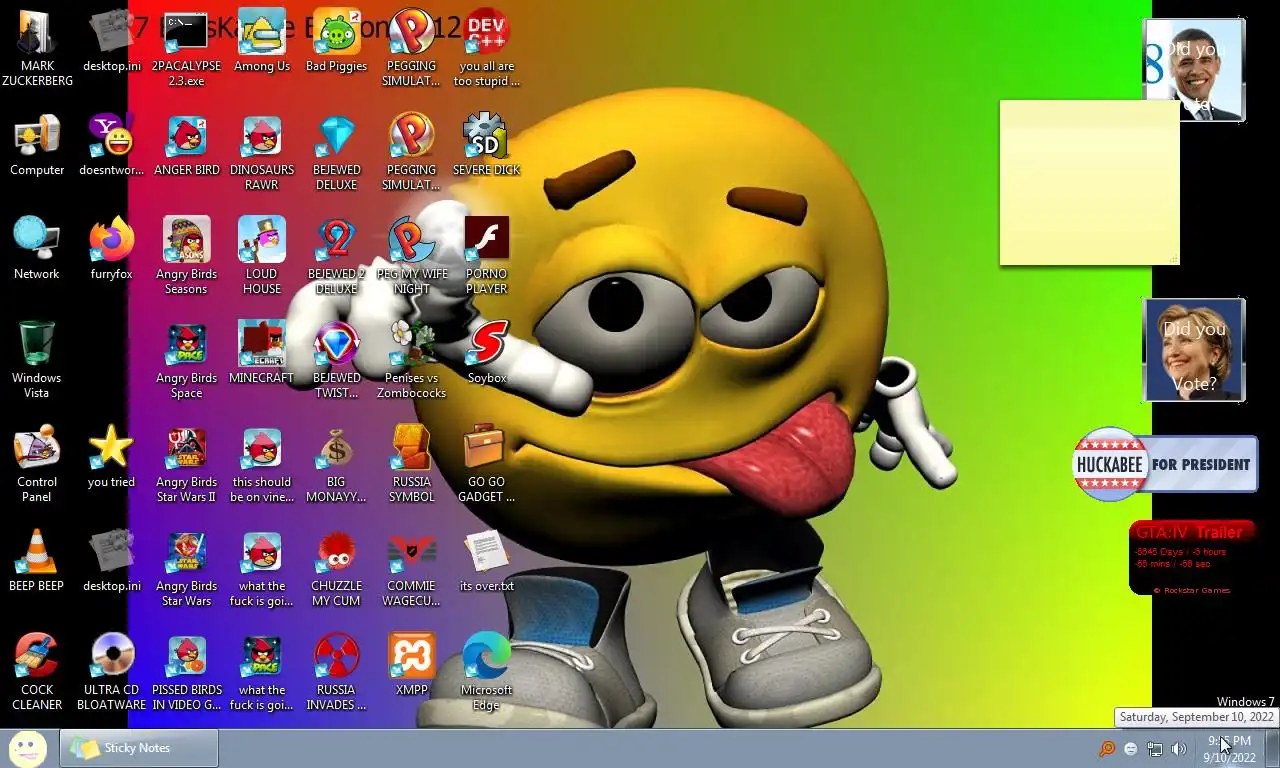Viewport: 1280px width, 768px height.
Task: Open the volume speaker tray icon
Action: (x=1179, y=749)
